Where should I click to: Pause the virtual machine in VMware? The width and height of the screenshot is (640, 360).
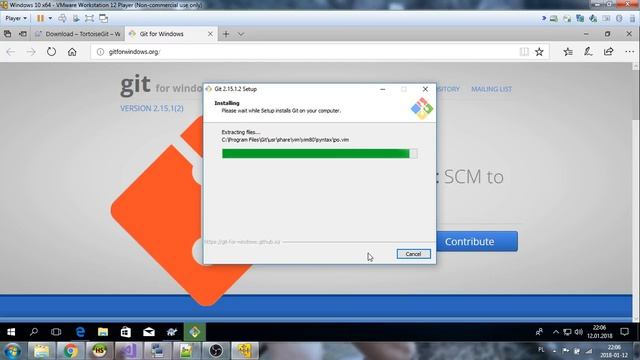click(40, 18)
